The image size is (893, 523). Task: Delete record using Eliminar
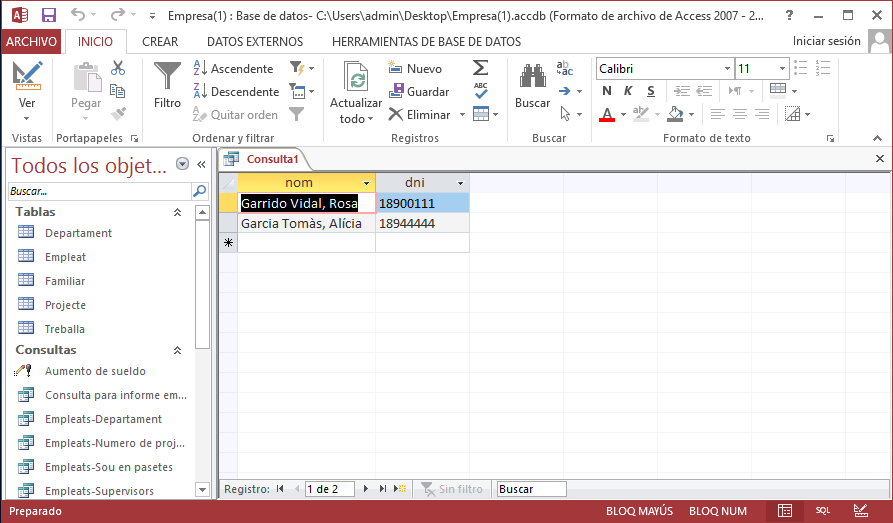[x=420, y=114]
